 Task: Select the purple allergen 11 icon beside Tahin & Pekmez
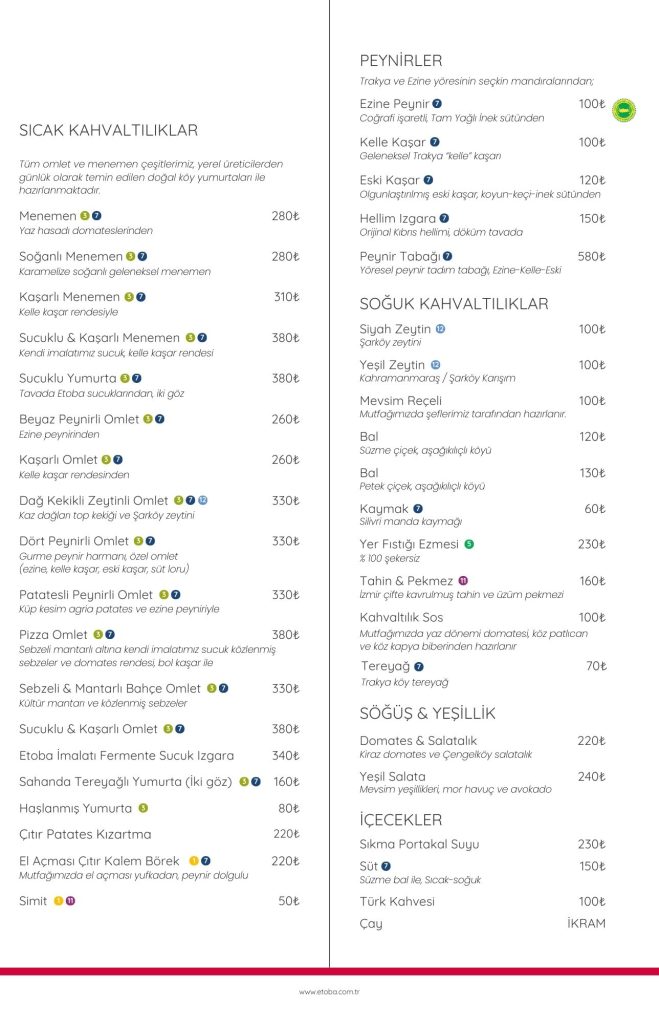tap(463, 581)
